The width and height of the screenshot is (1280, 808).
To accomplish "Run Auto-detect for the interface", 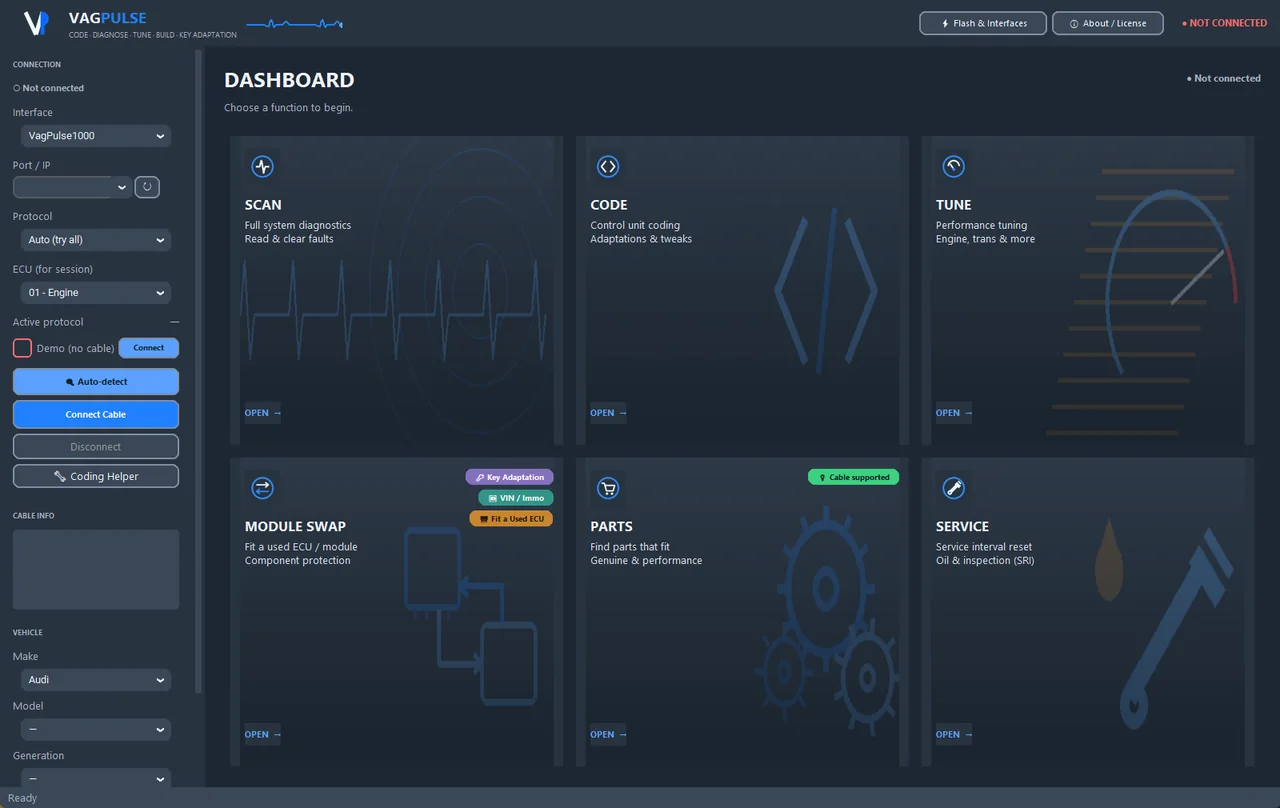I will coord(96,381).
